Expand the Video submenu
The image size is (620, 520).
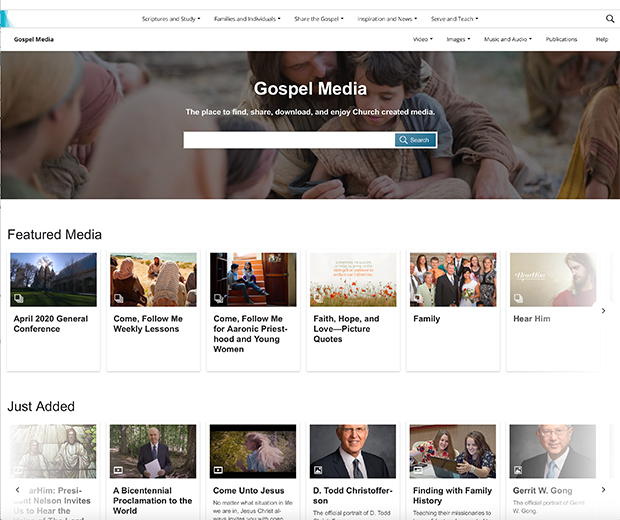point(423,40)
